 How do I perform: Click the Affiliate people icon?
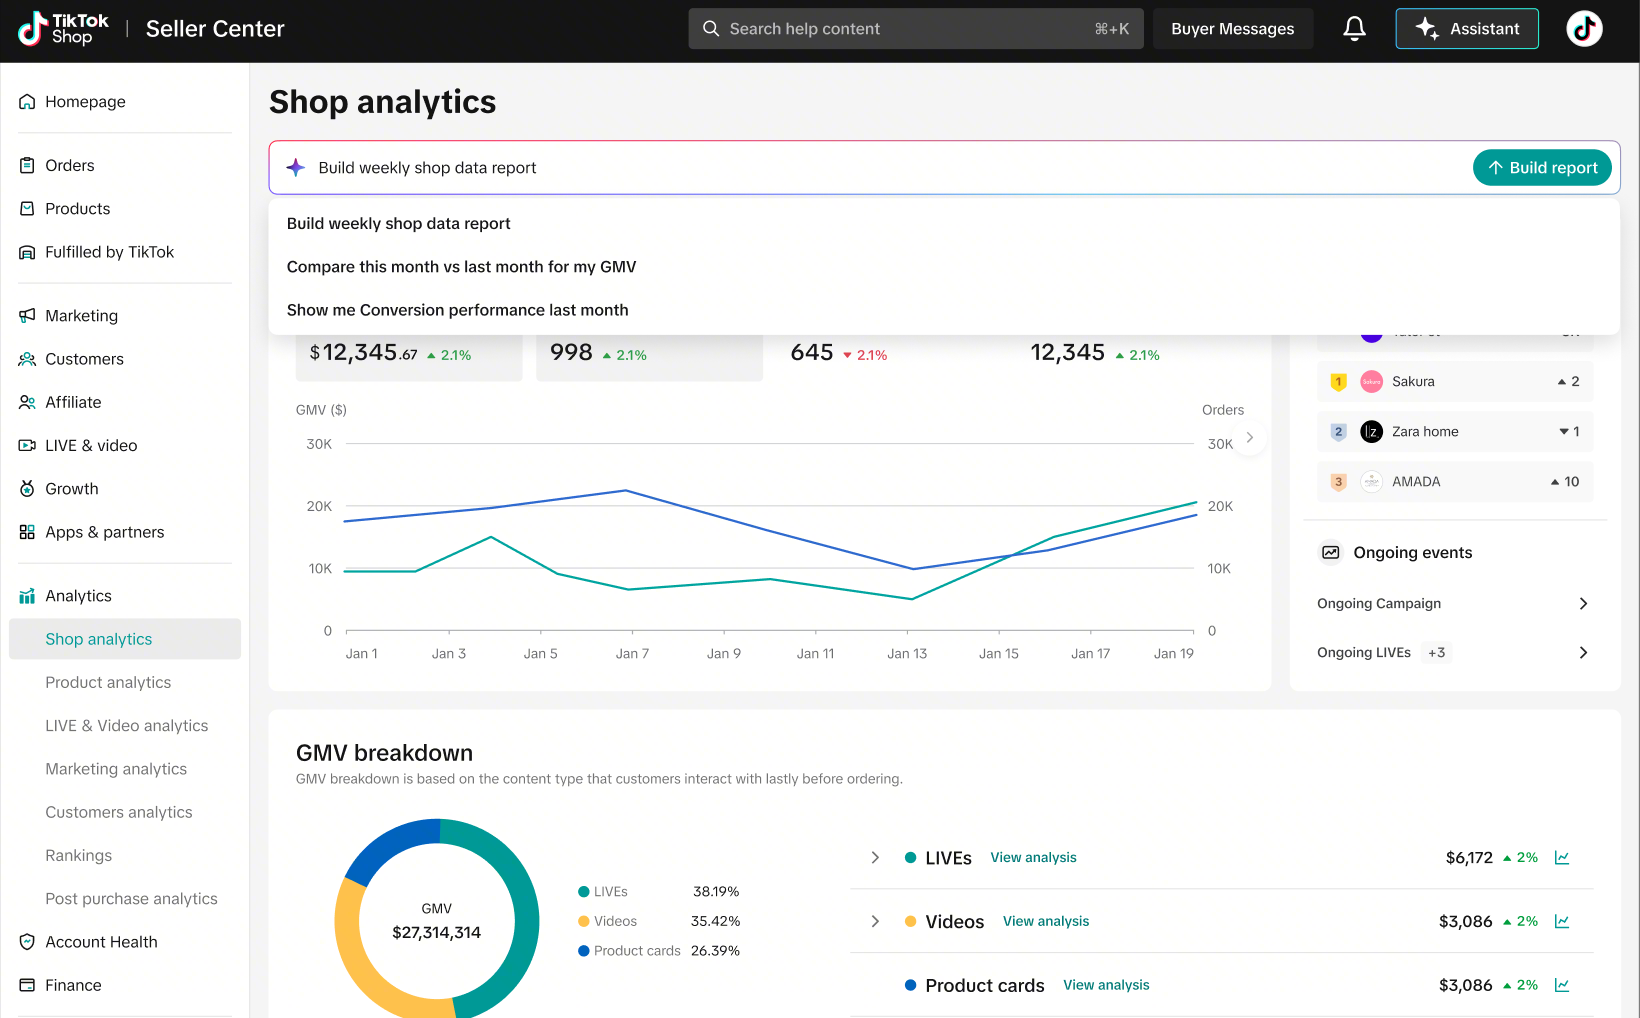27,402
